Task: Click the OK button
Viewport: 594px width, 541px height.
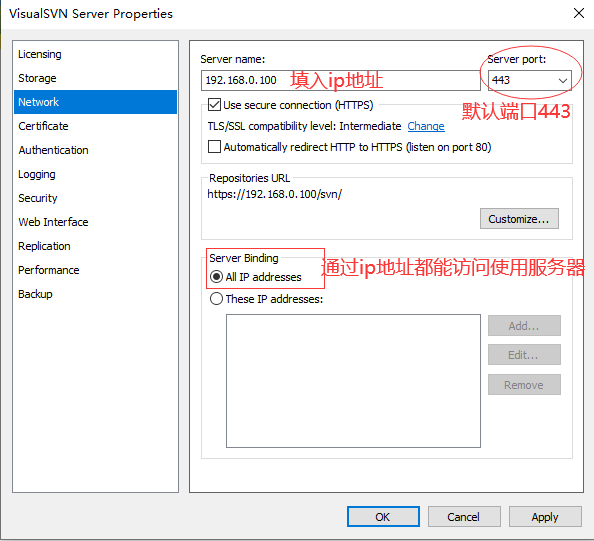Action: [383, 517]
